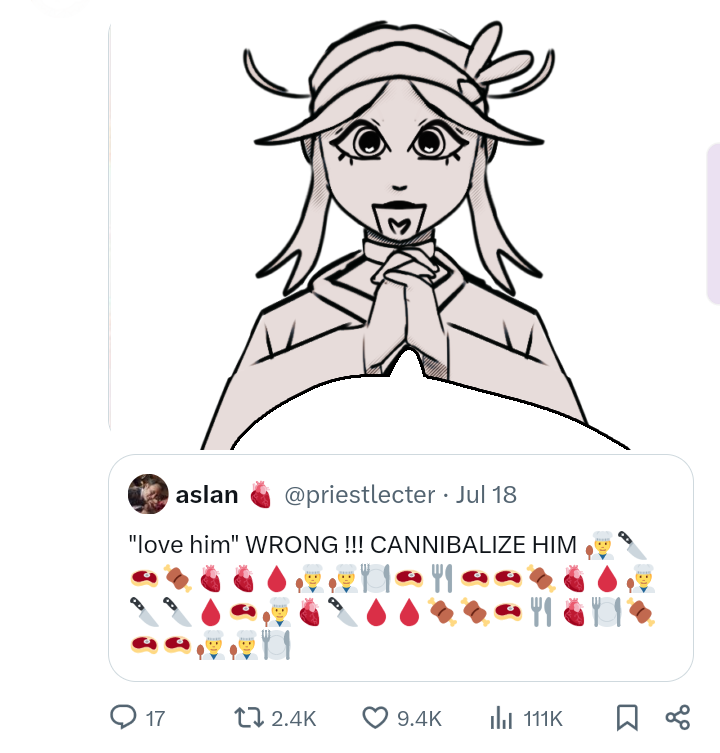Click the repost arrows icon
The height and width of the screenshot is (753, 720).
[x=245, y=717]
